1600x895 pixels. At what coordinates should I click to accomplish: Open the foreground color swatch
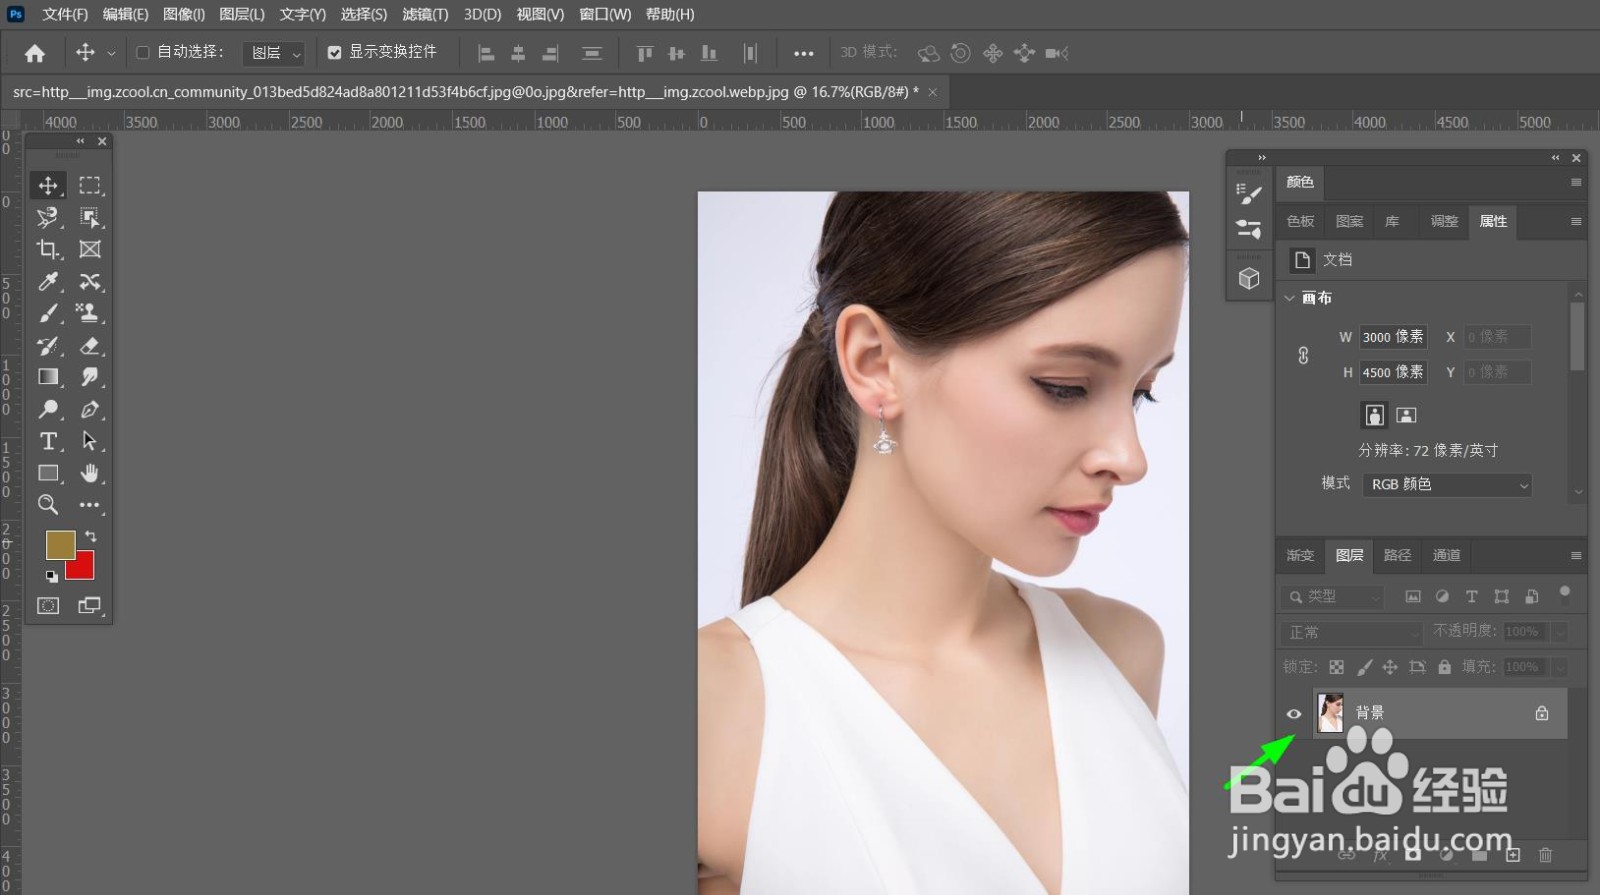59,544
